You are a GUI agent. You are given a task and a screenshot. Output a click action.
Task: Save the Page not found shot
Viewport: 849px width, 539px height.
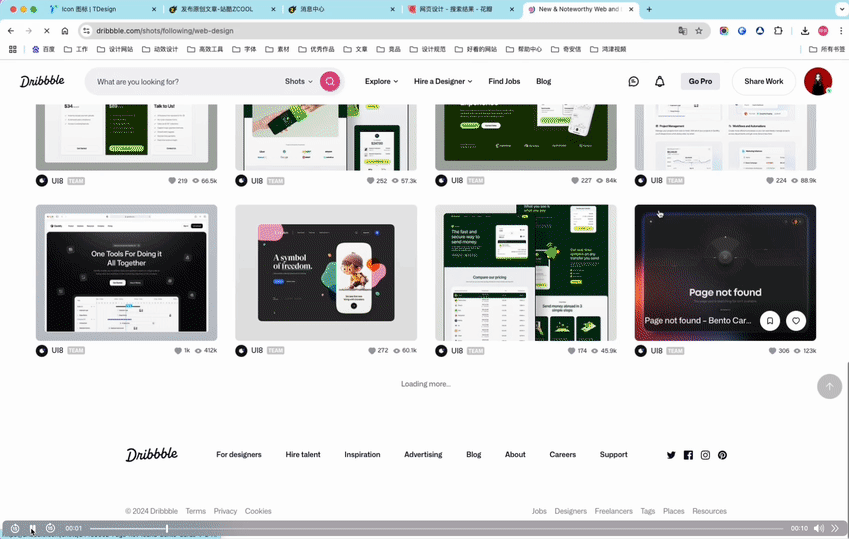tap(769, 321)
